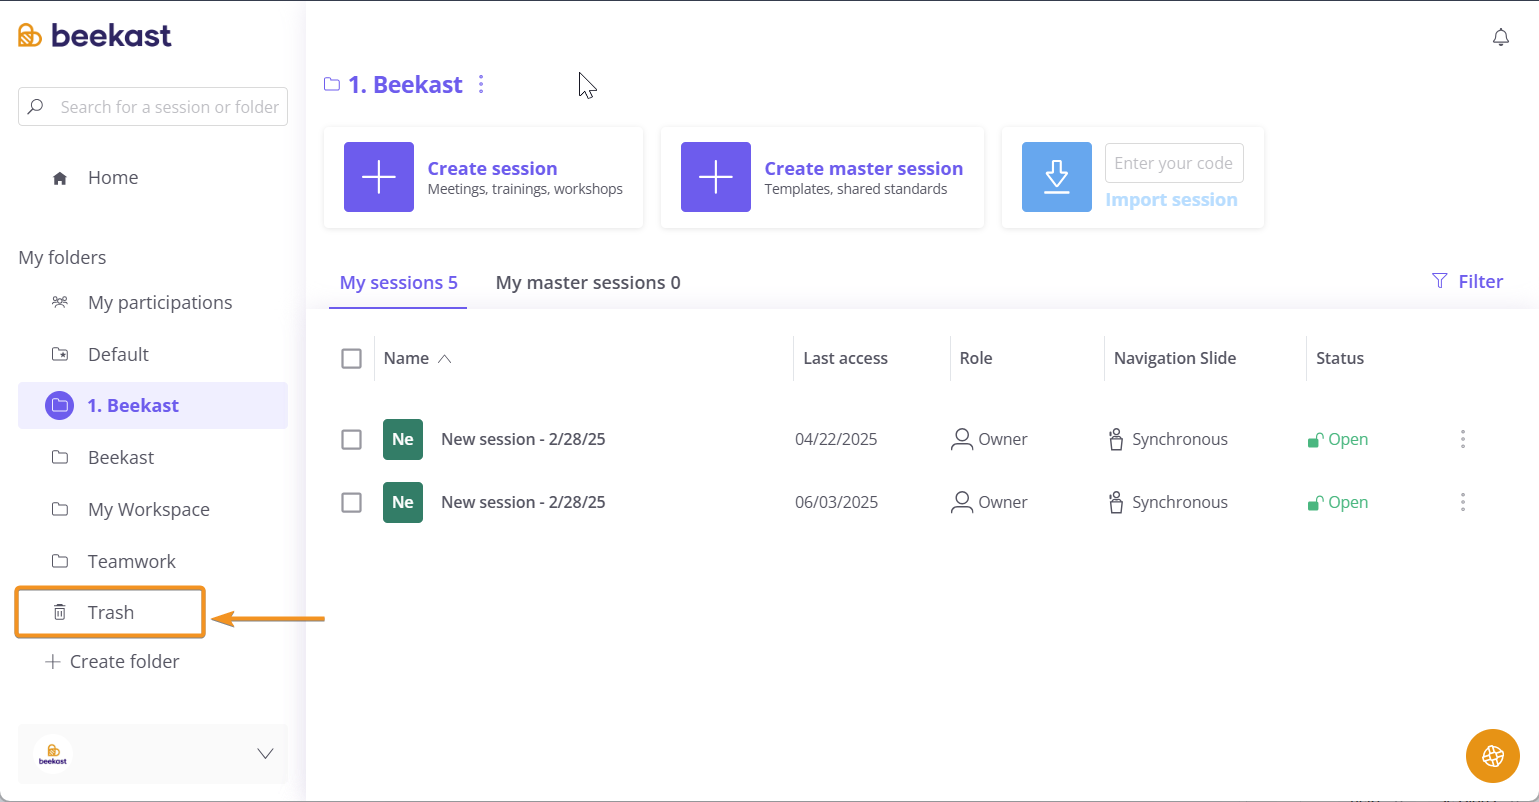Click the 04/22/2025 last access date

coord(836,439)
